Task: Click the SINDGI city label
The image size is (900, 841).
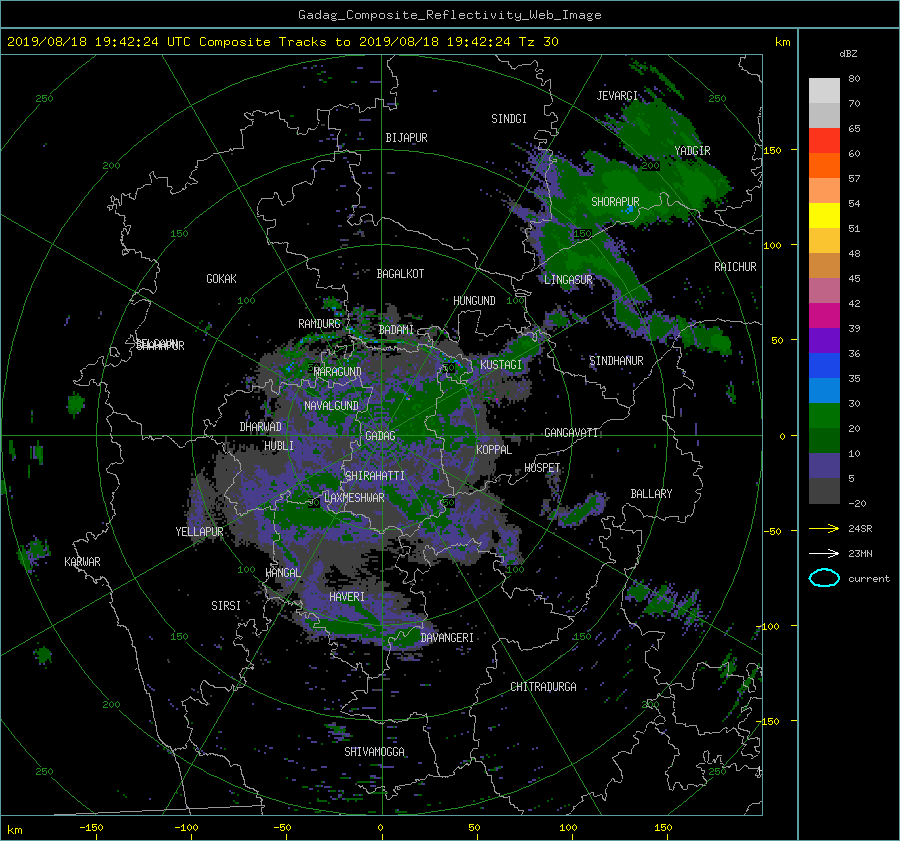Action: (509, 119)
